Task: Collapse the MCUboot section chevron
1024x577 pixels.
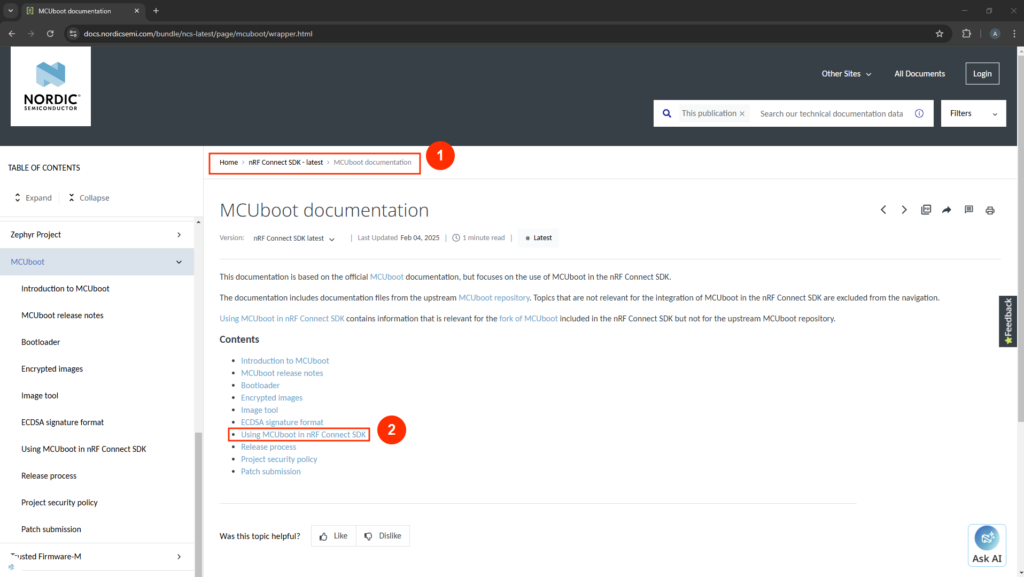Action: coord(179,262)
